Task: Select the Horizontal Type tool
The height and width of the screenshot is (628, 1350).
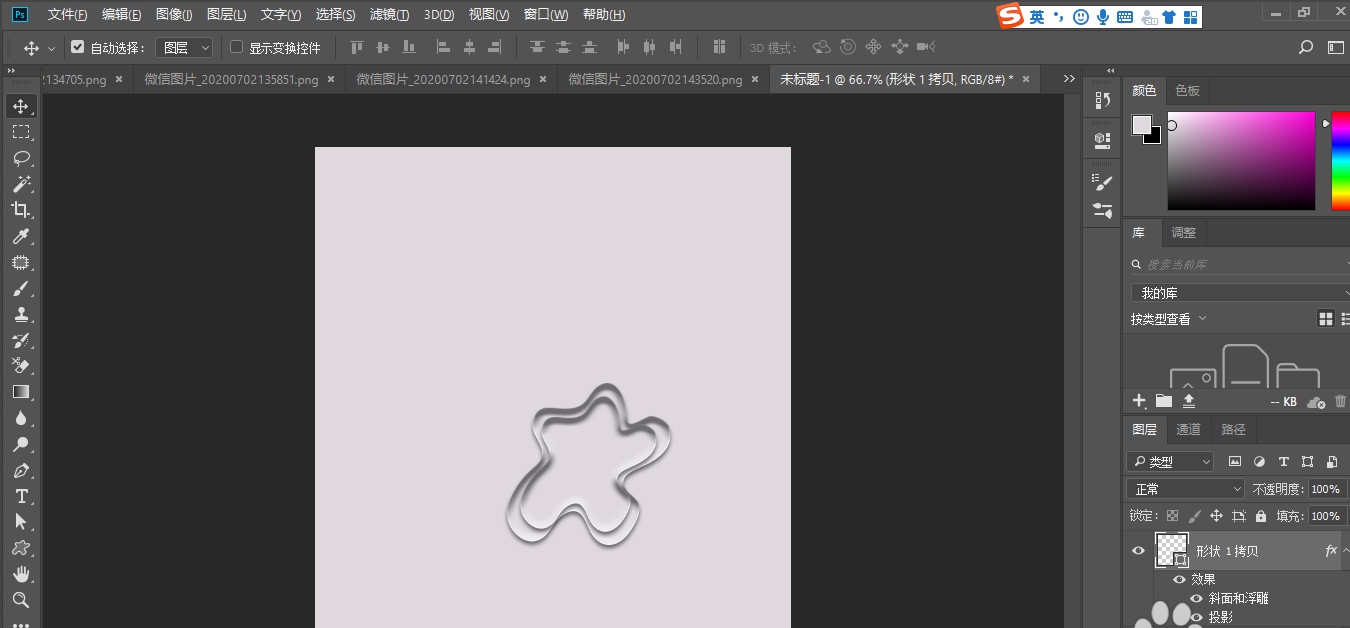Action: coord(21,496)
